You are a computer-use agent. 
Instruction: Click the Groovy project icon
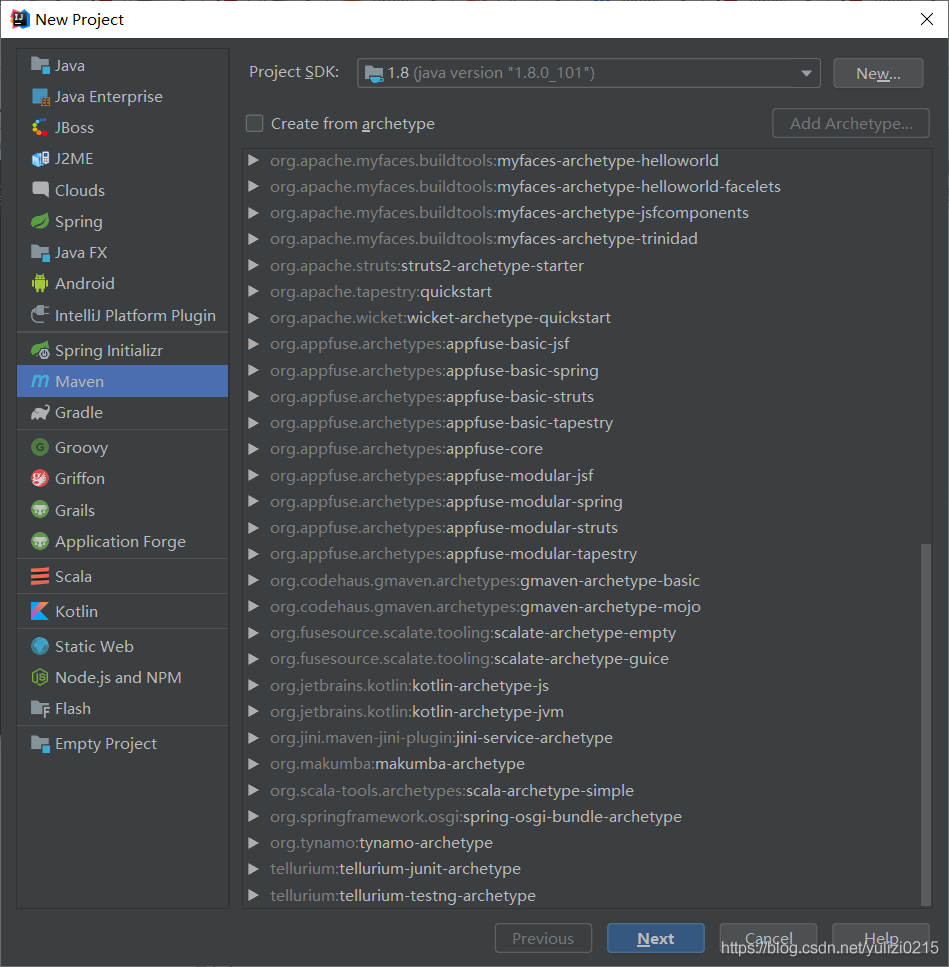(x=41, y=447)
